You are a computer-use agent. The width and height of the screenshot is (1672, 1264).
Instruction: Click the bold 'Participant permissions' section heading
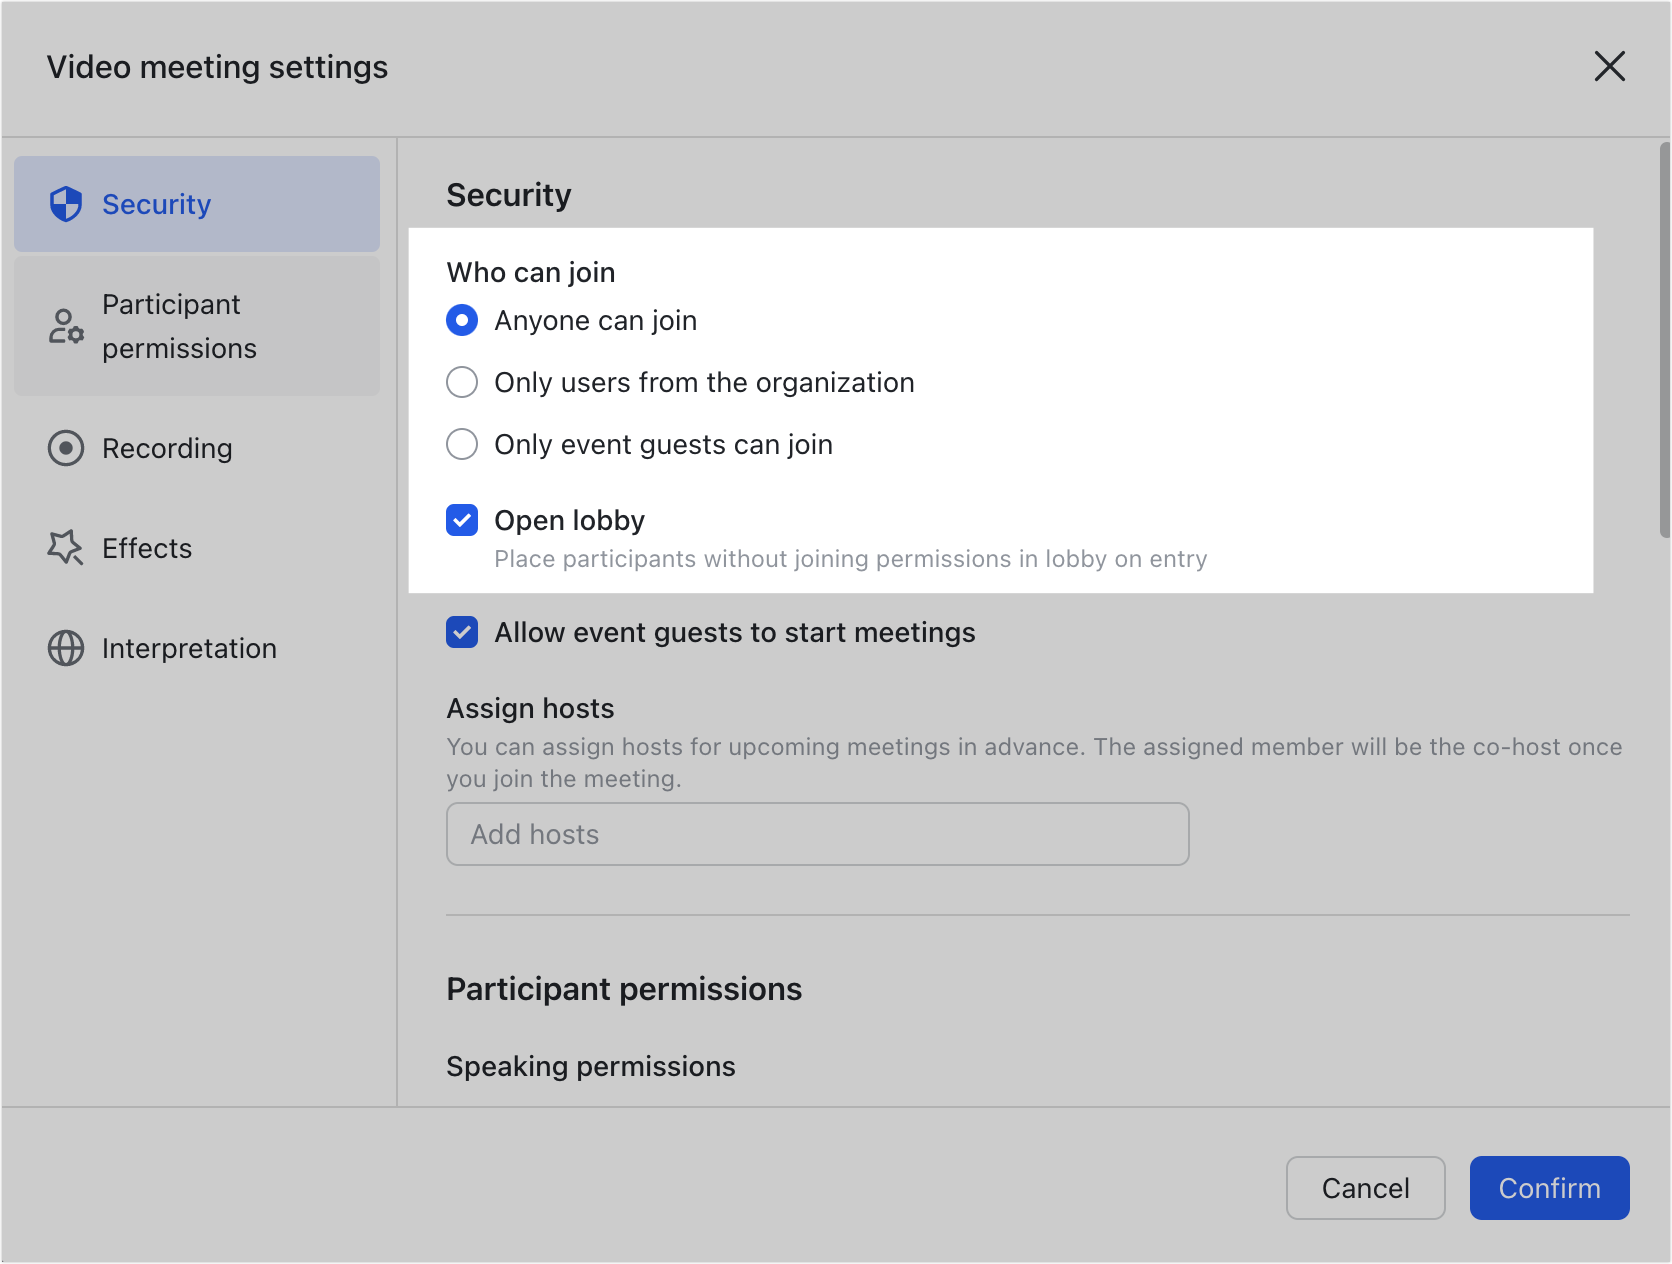(x=624, y=989)
